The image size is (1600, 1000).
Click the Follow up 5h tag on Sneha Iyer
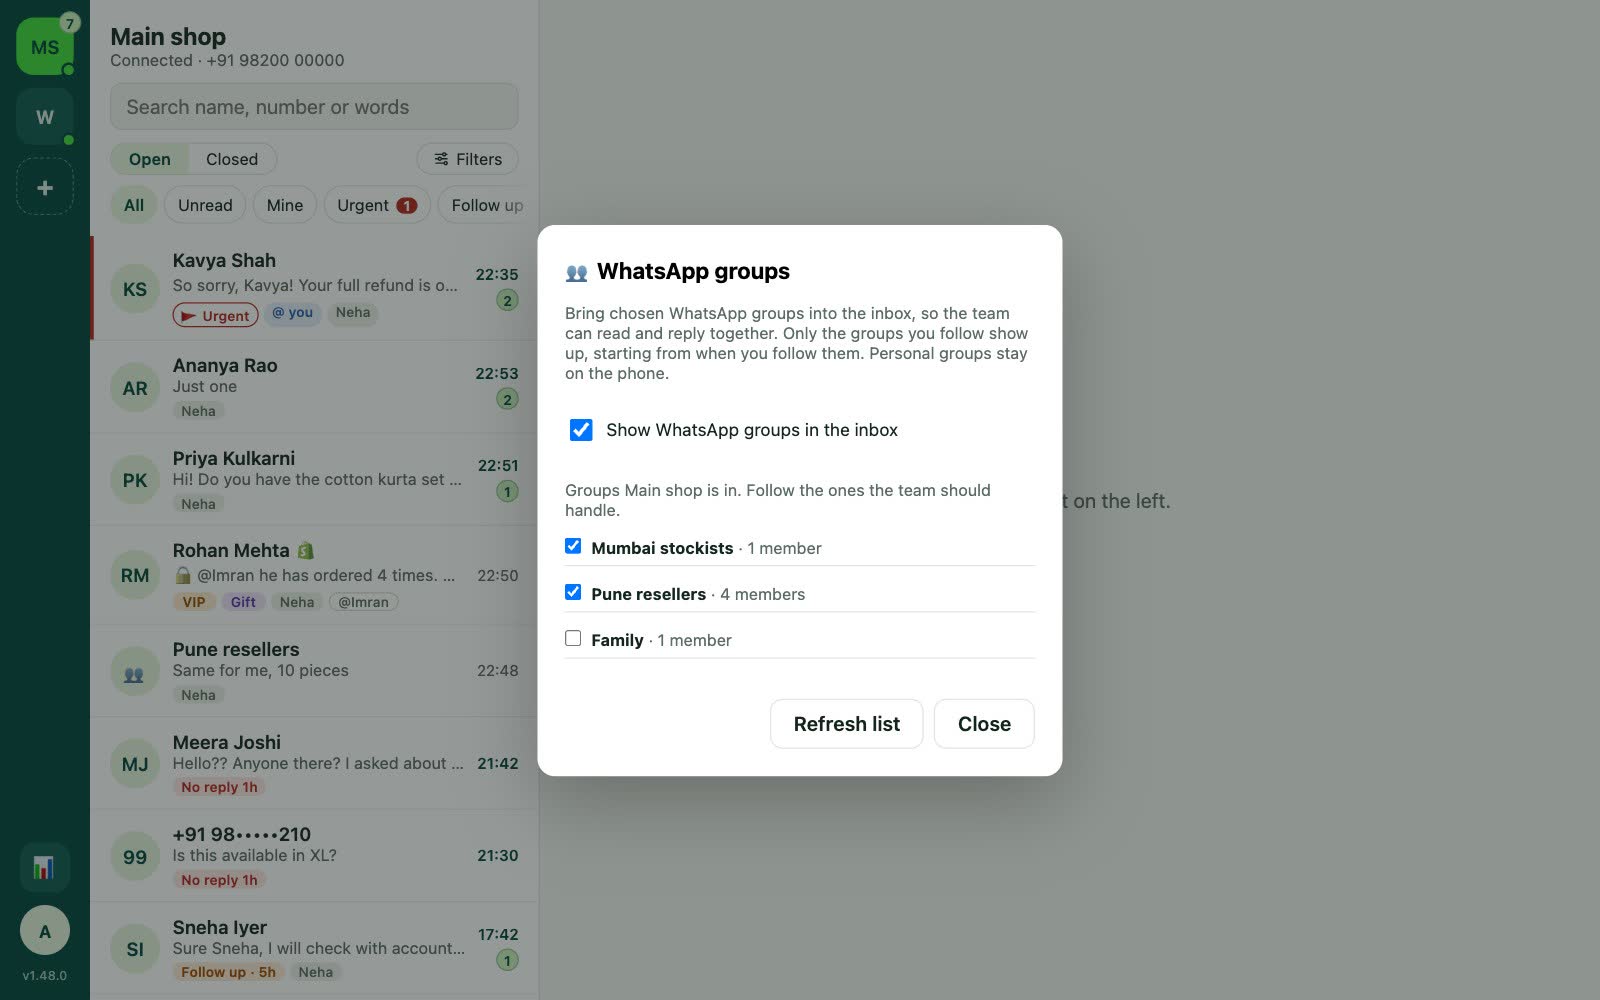(228, 972)
